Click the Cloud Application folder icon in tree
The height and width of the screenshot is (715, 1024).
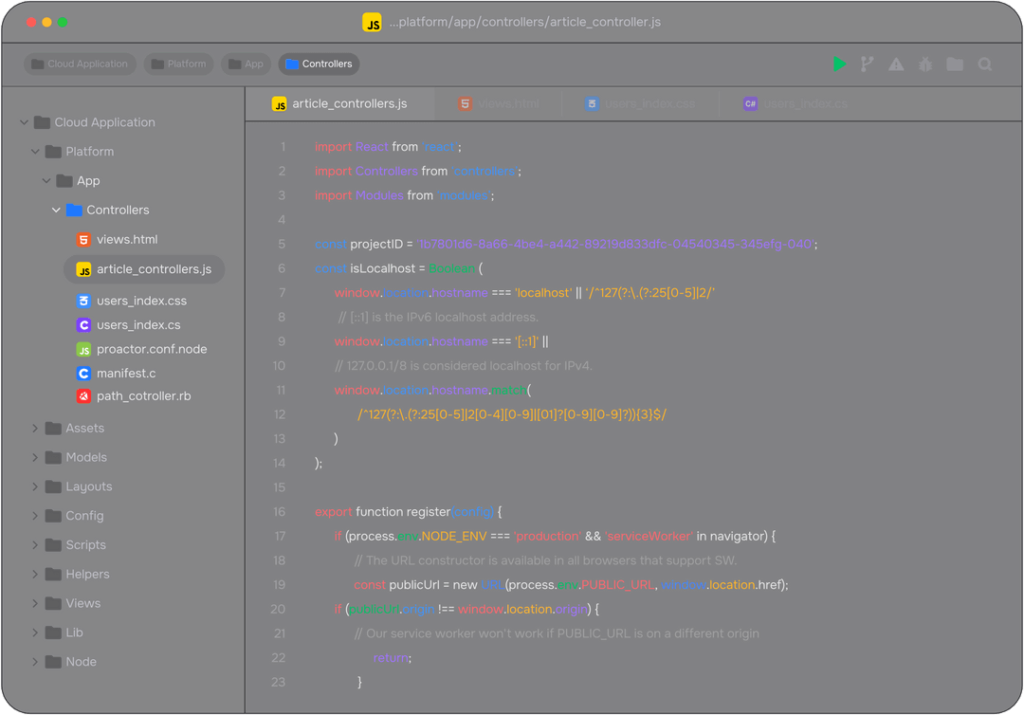(42, 122)
